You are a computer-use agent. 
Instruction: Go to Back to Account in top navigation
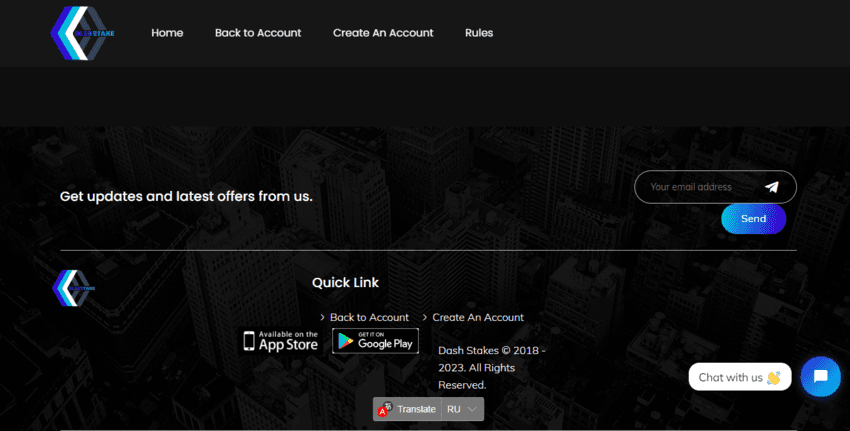pos(257,33)
